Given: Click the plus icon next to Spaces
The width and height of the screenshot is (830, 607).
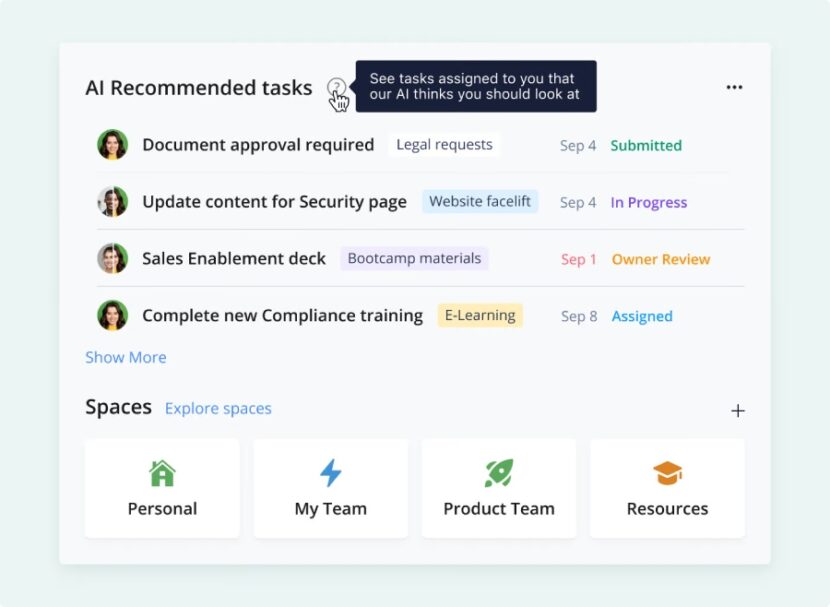Looking at the screenshot, I should (x=738, y=410).
